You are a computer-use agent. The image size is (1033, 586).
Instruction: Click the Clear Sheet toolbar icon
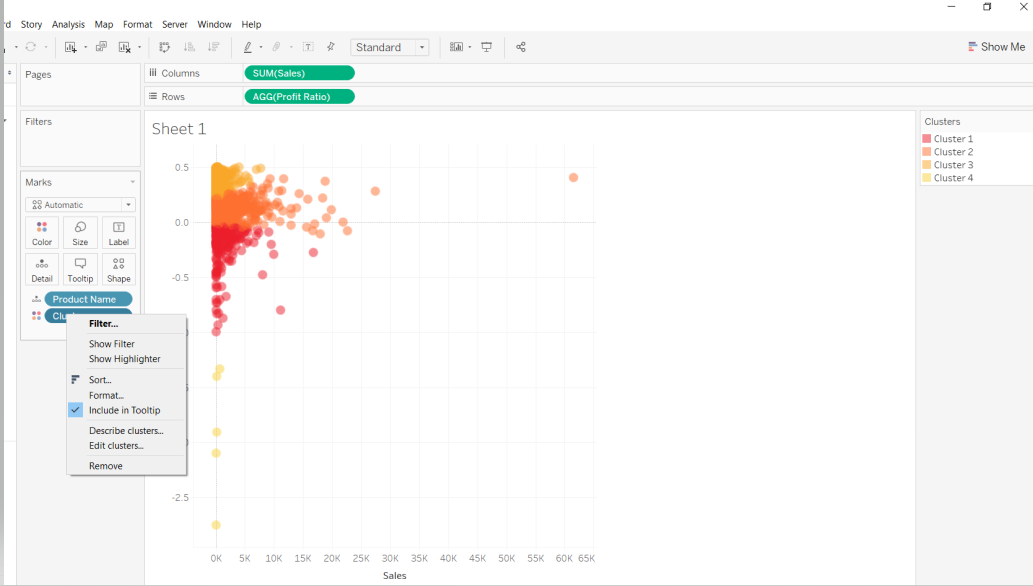(x=125, y=47)
